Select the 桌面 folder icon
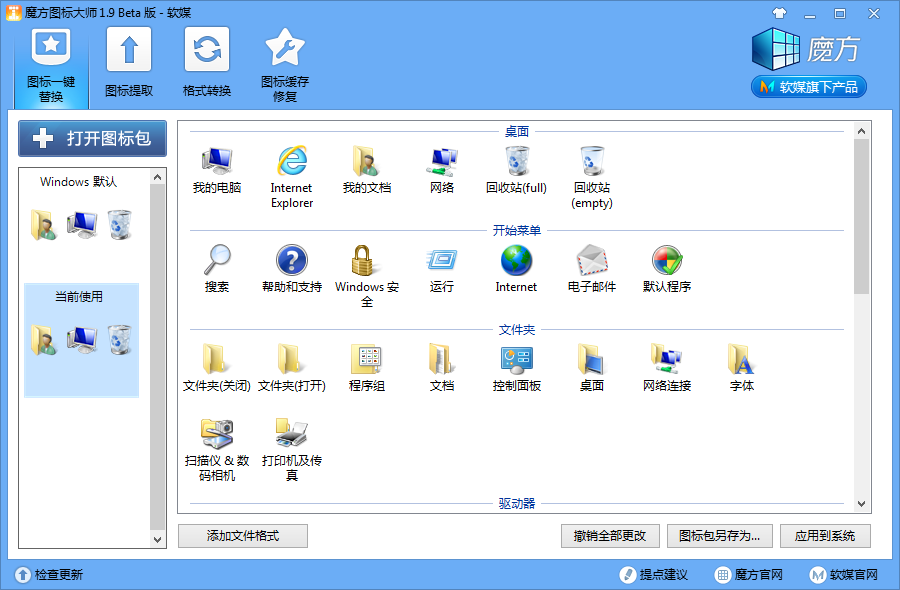The width and height of the screenshot is (900, 590). [592, 368]
